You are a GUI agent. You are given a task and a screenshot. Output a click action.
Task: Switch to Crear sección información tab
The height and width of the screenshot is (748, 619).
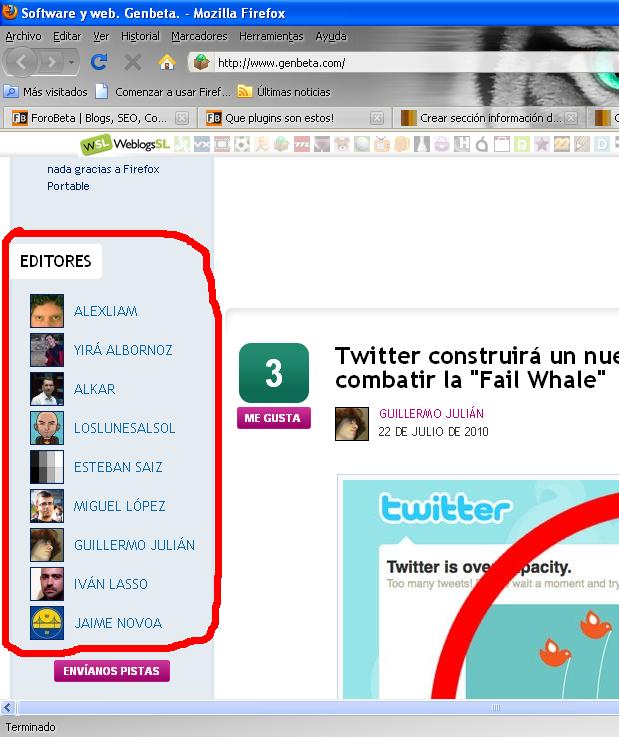tap(489, 118)
